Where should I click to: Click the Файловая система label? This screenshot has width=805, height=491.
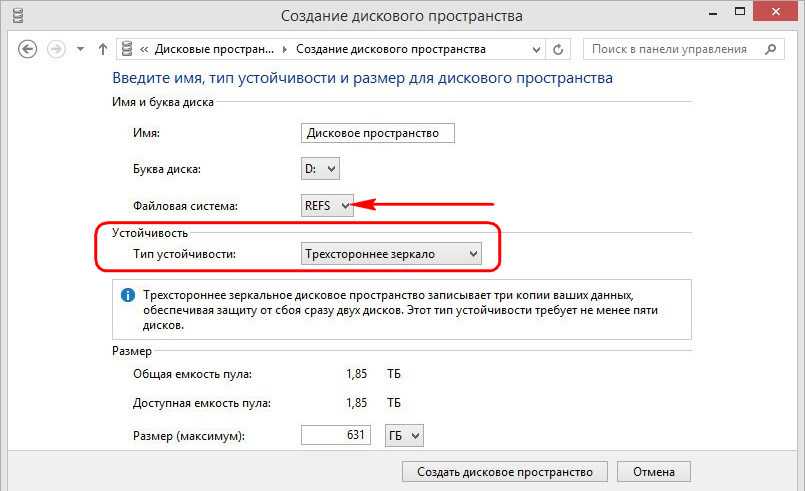(185, 206)
